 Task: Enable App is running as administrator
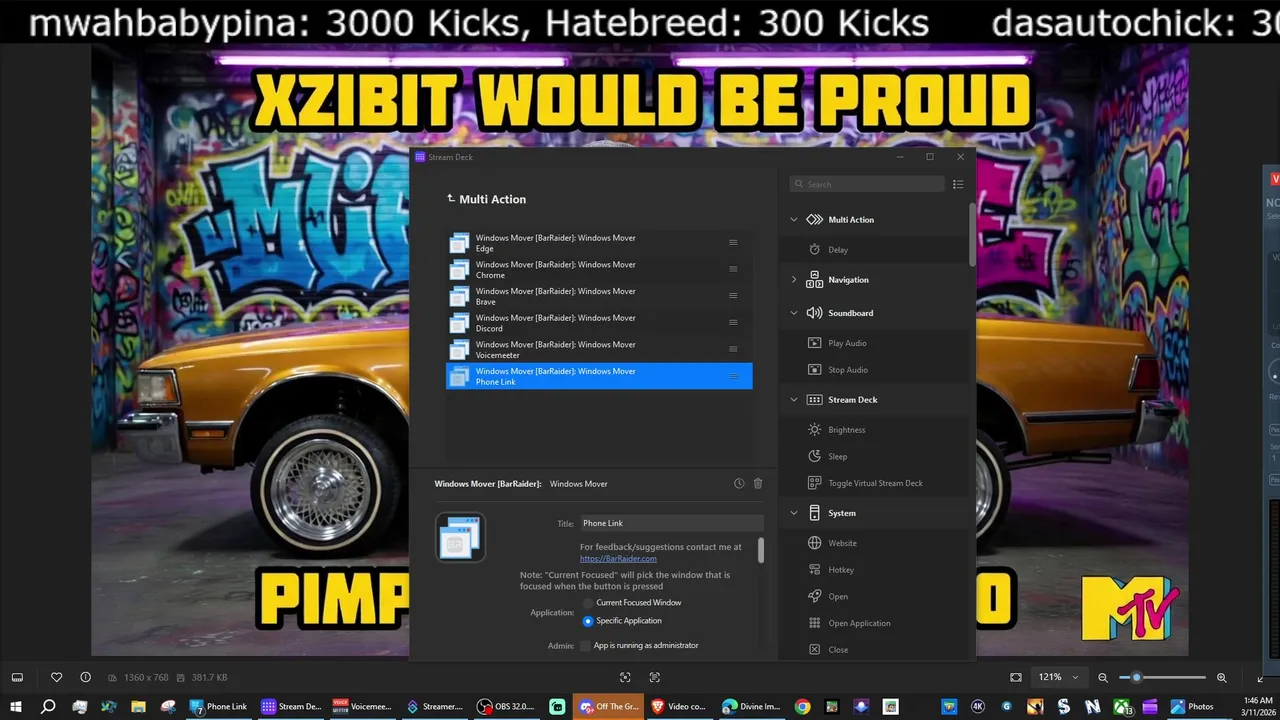coord(586,646)
